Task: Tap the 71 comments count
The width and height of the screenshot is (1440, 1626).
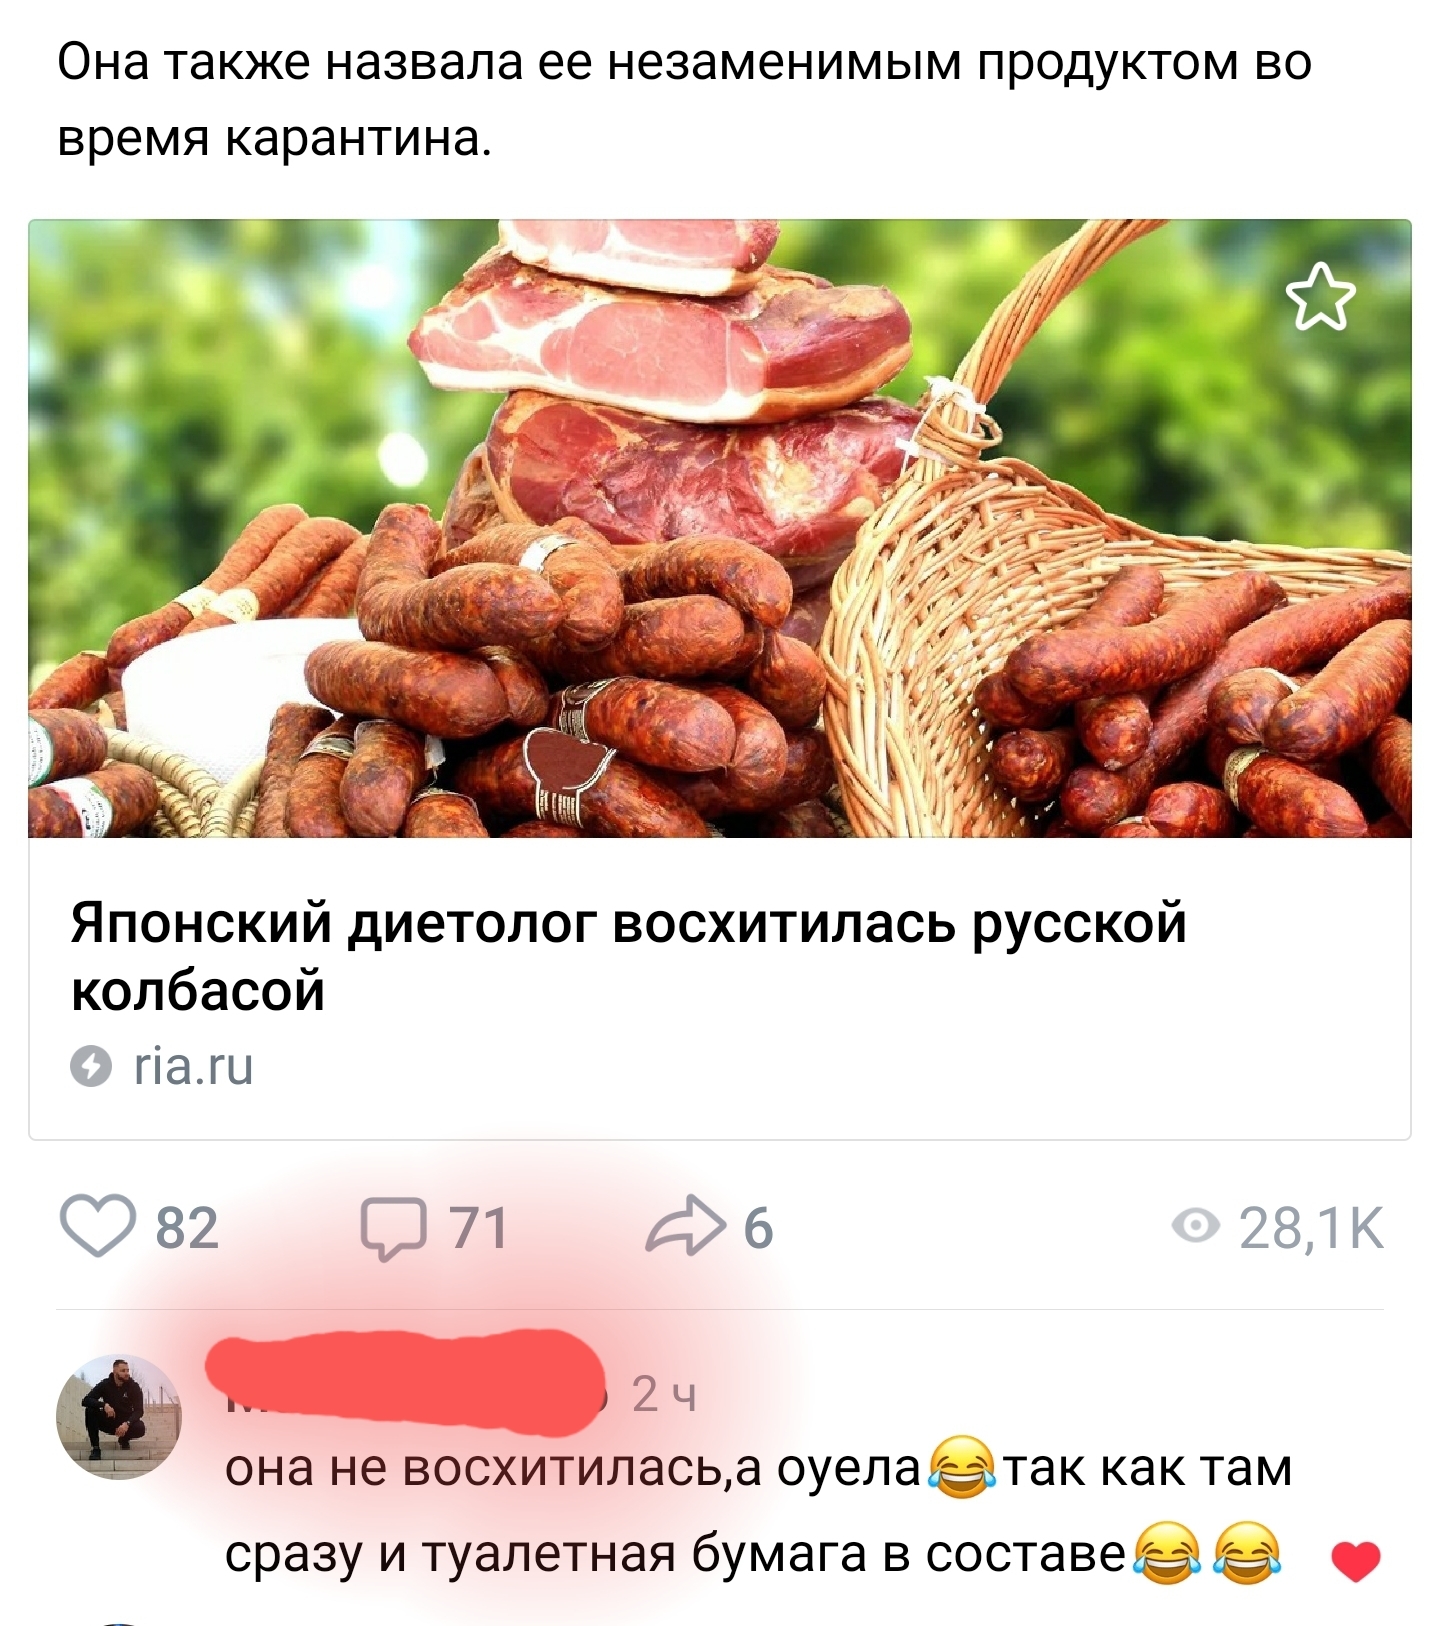Action: click(x=478, y=1228)
